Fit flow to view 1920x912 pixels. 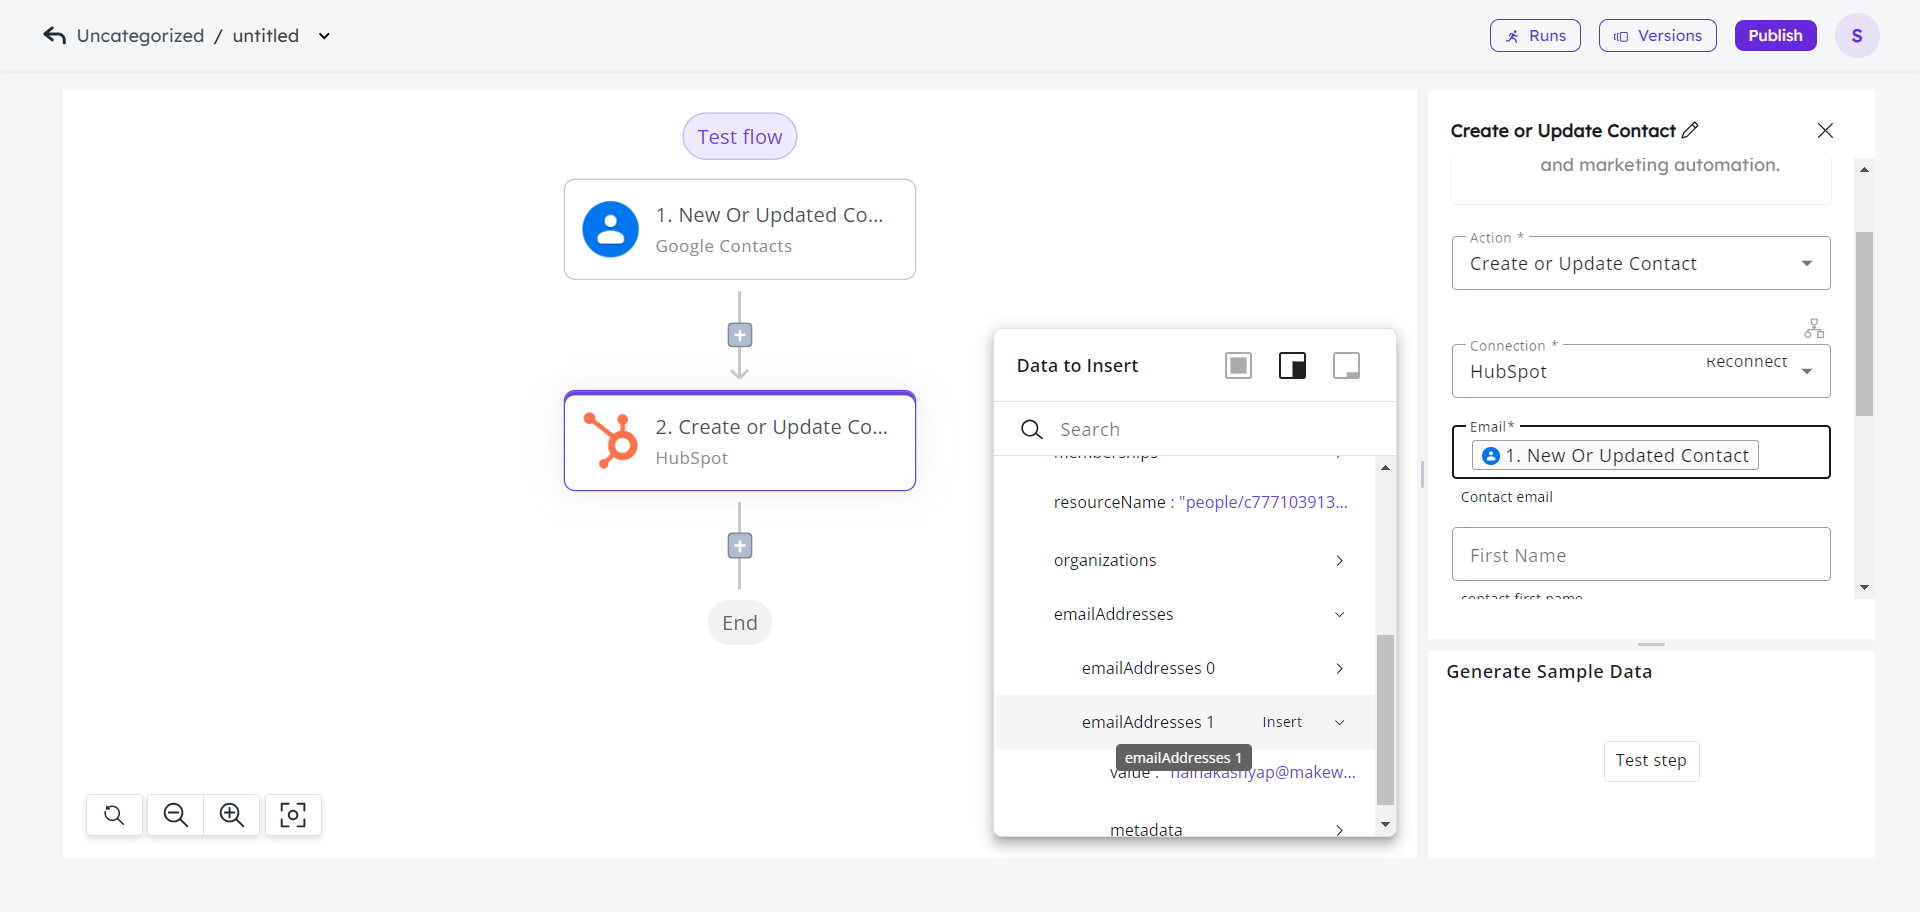293,815
